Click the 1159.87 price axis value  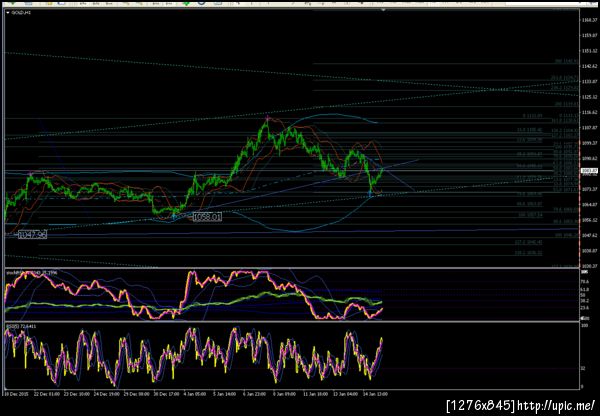coord(590,36)
